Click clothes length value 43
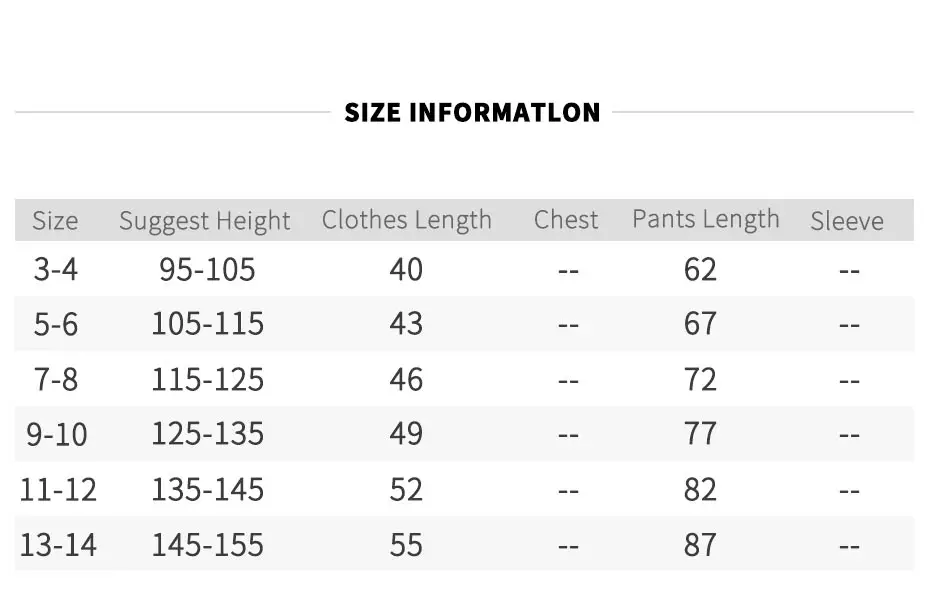Screen dimensions: 930x601 pos(406,324)
